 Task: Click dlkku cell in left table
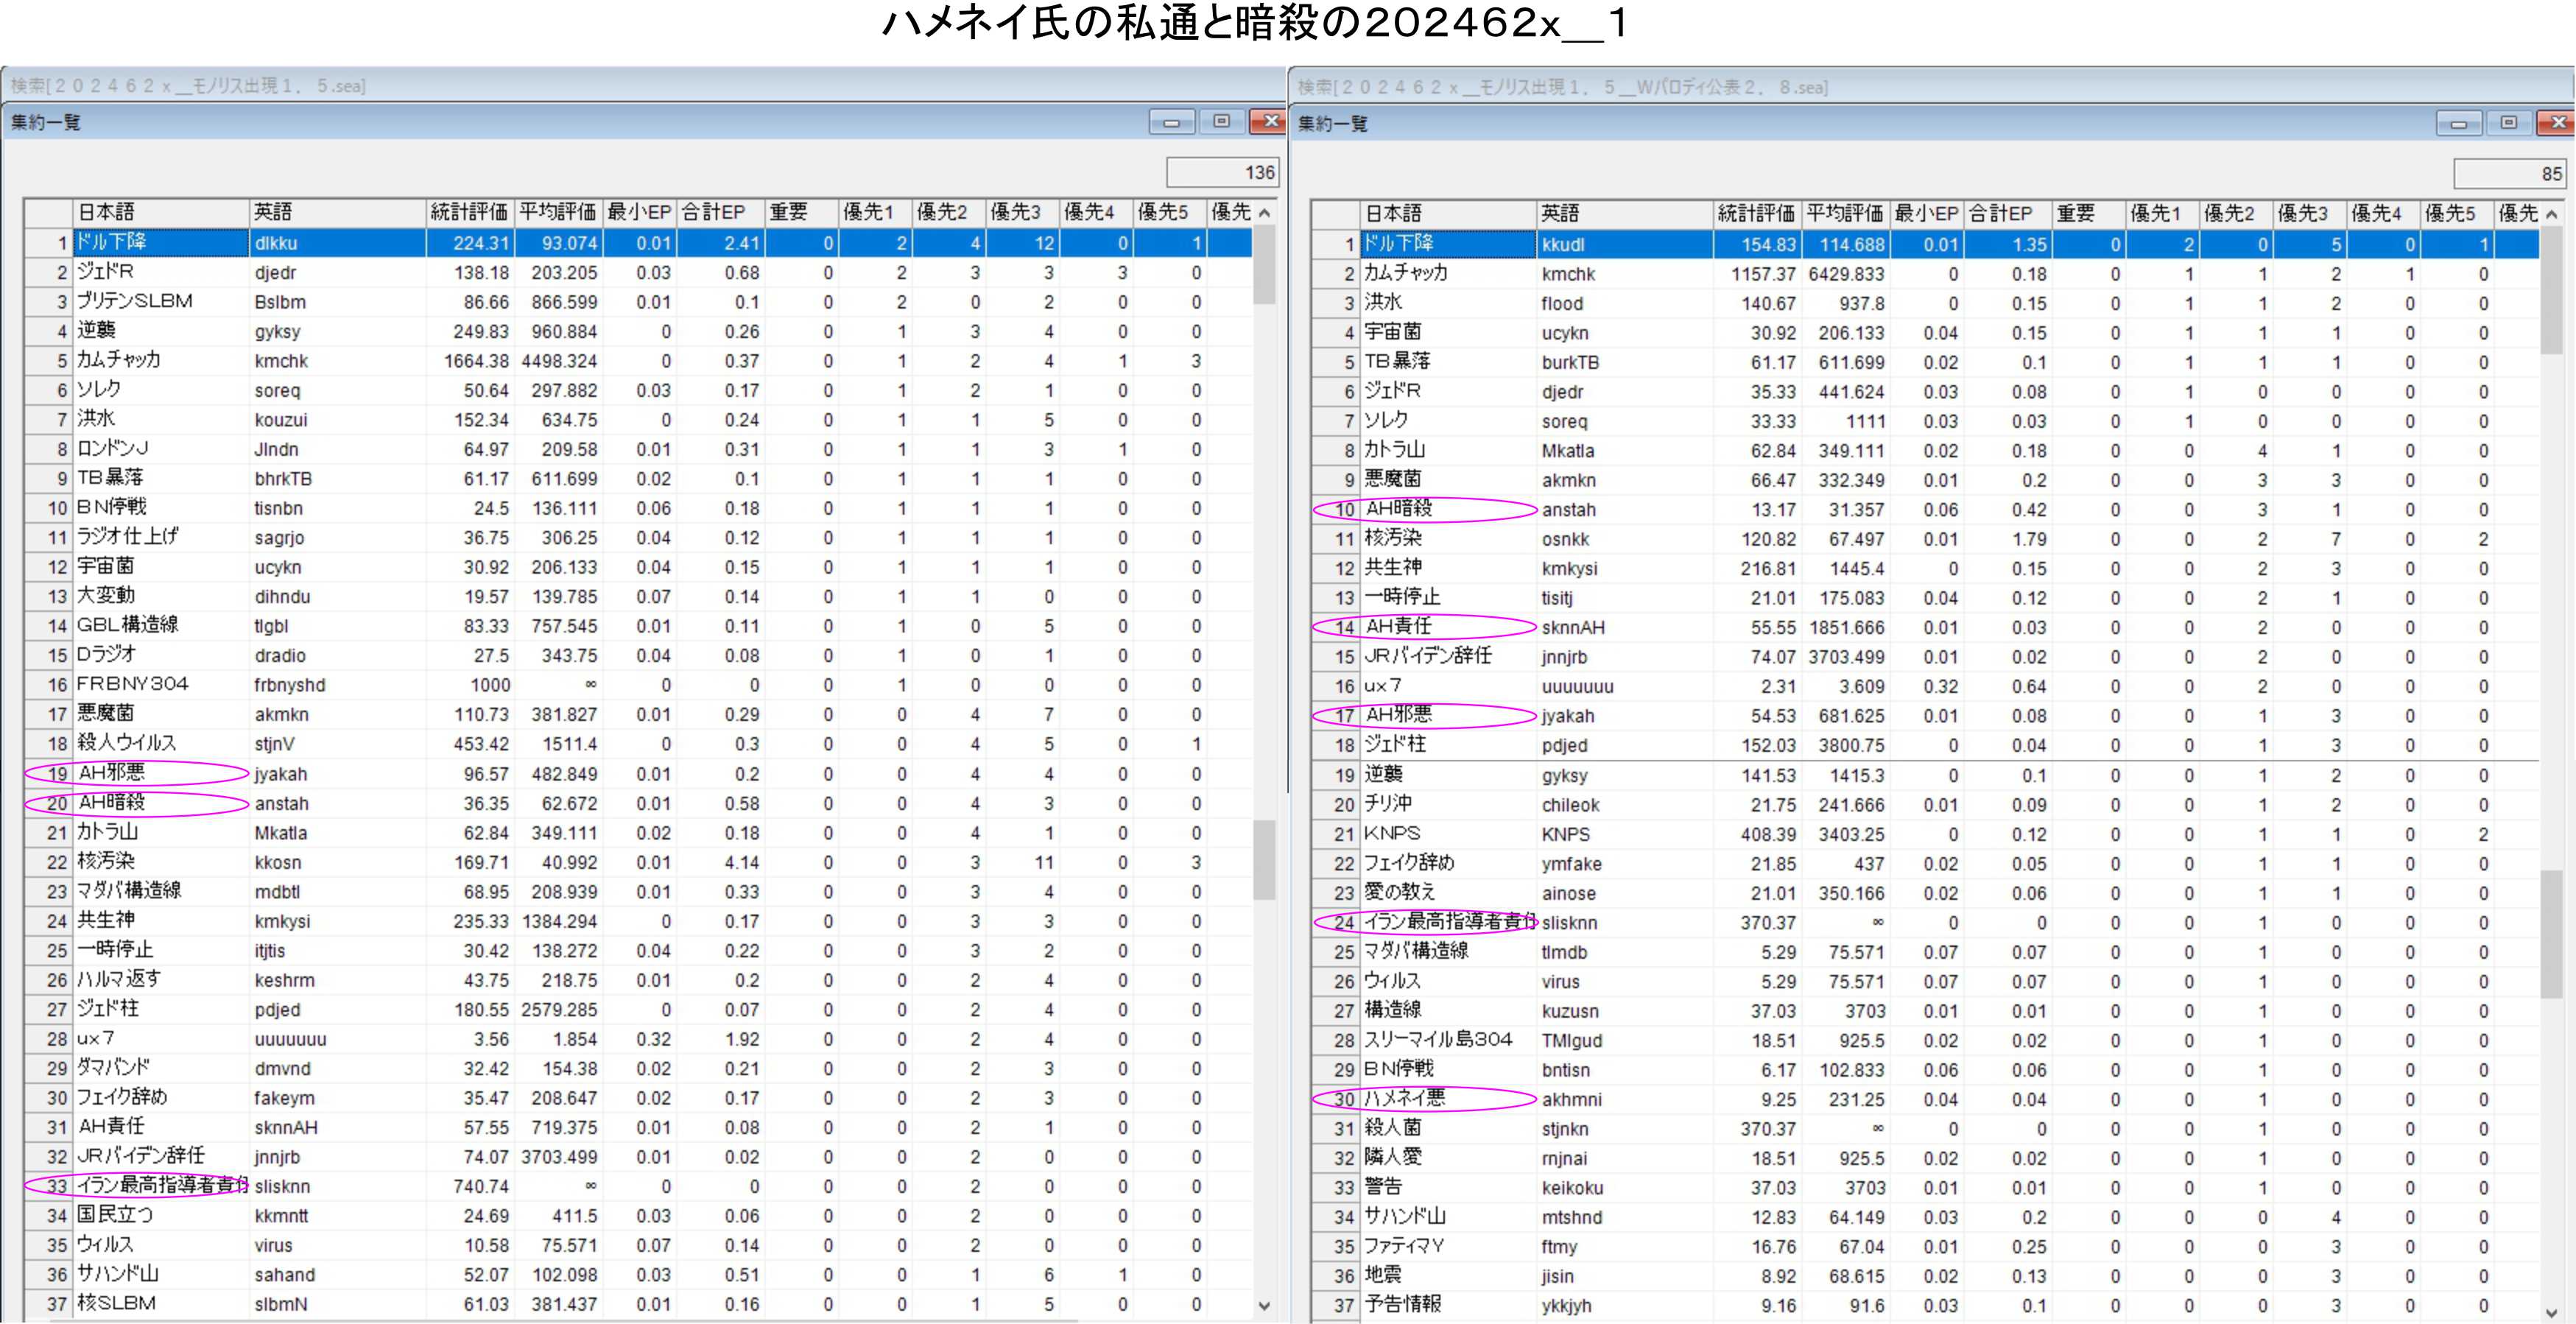338,242
